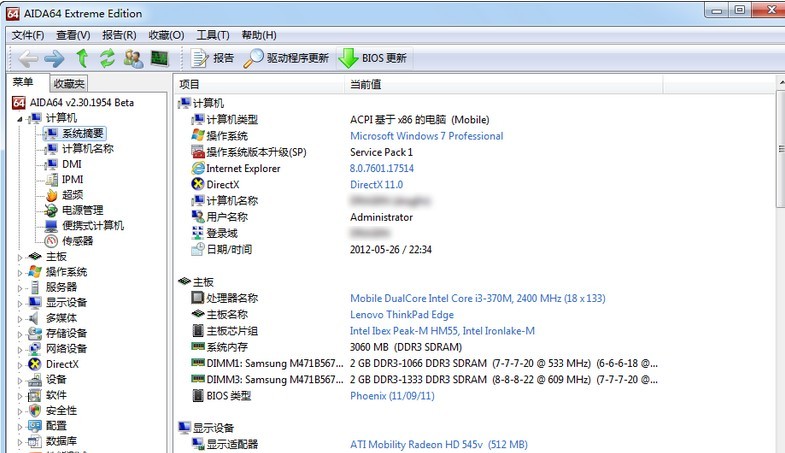
Task: Collapse the 计算机 tree node
Action: click(20, 119)
